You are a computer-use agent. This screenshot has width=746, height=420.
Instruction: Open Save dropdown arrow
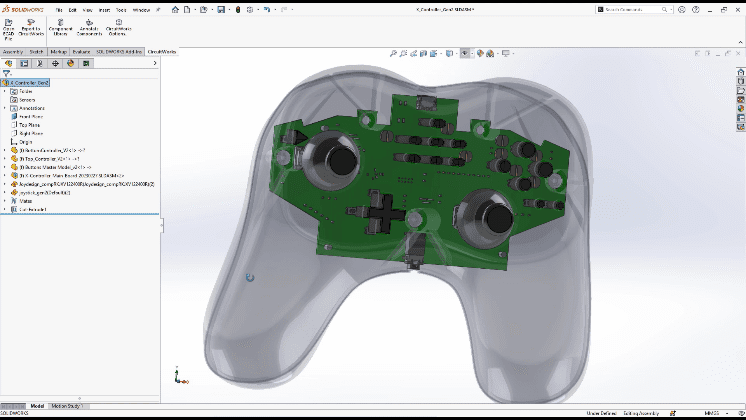pos(228,10)
